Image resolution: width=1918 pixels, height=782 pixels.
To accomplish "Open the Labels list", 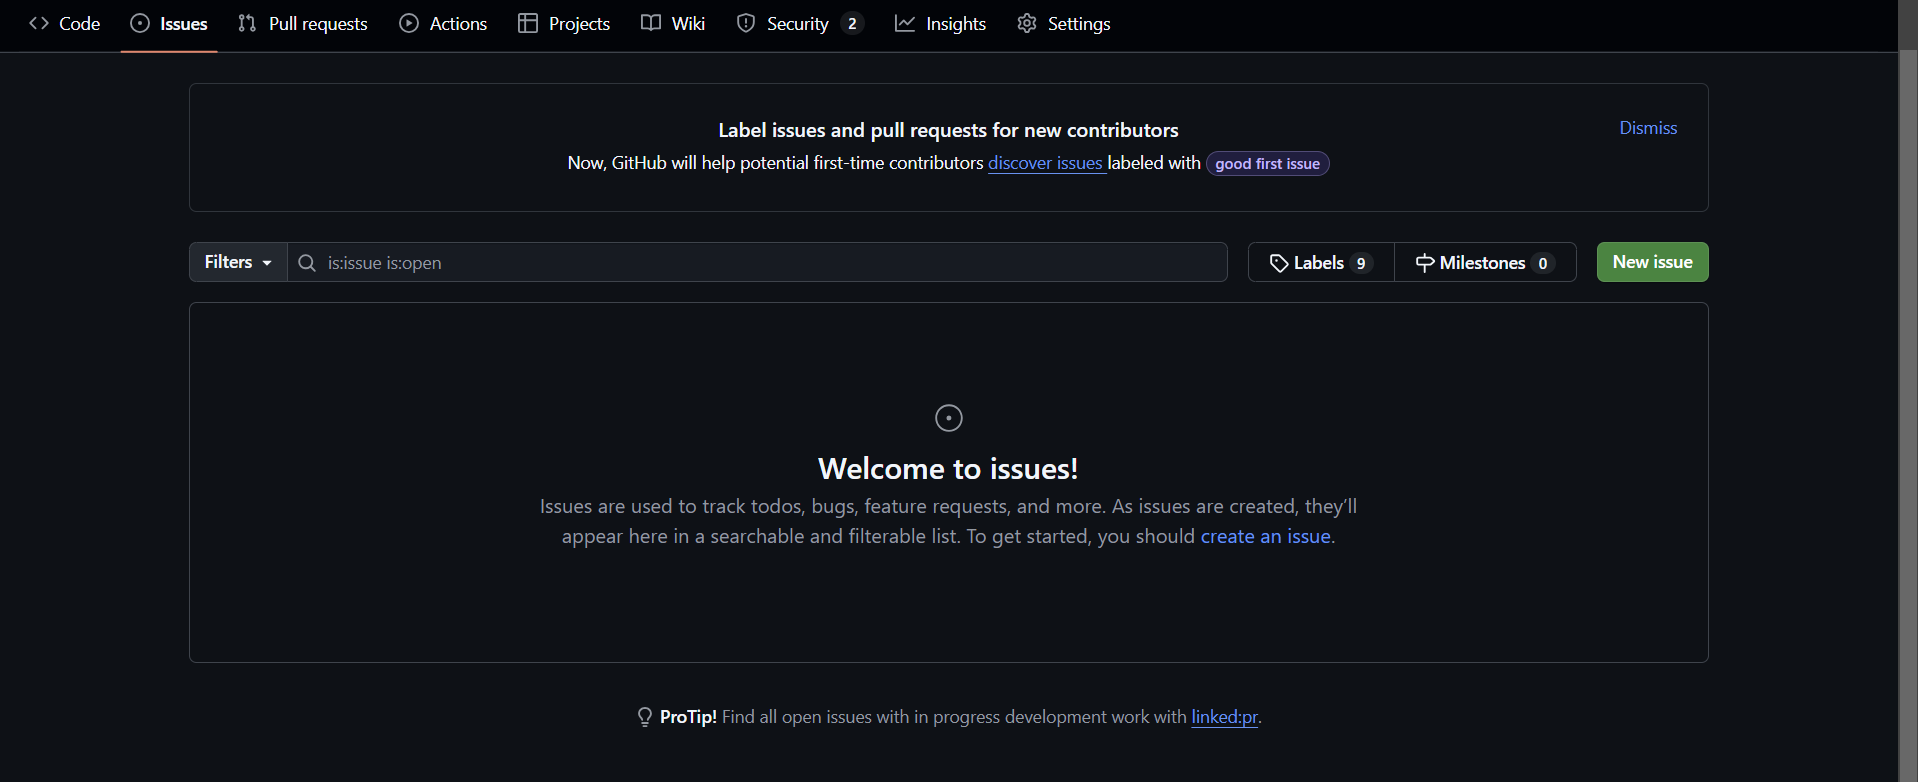I will tap(1321, 262).
